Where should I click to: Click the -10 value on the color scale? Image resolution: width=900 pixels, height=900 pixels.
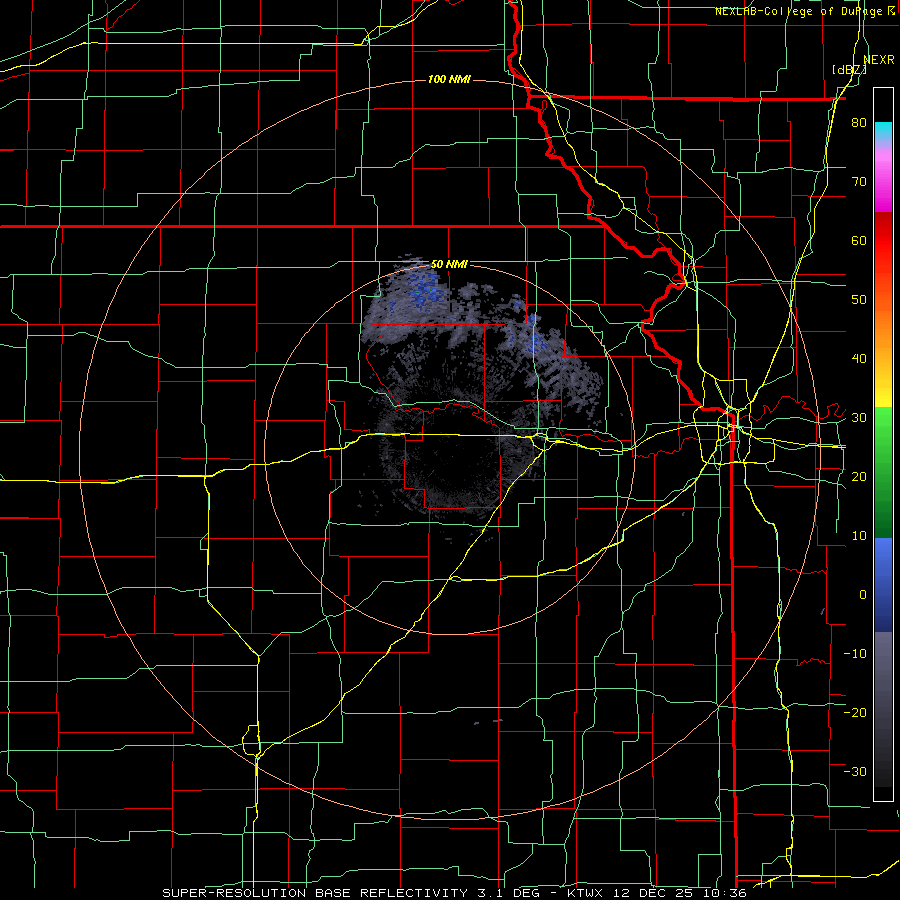point(855,653)
